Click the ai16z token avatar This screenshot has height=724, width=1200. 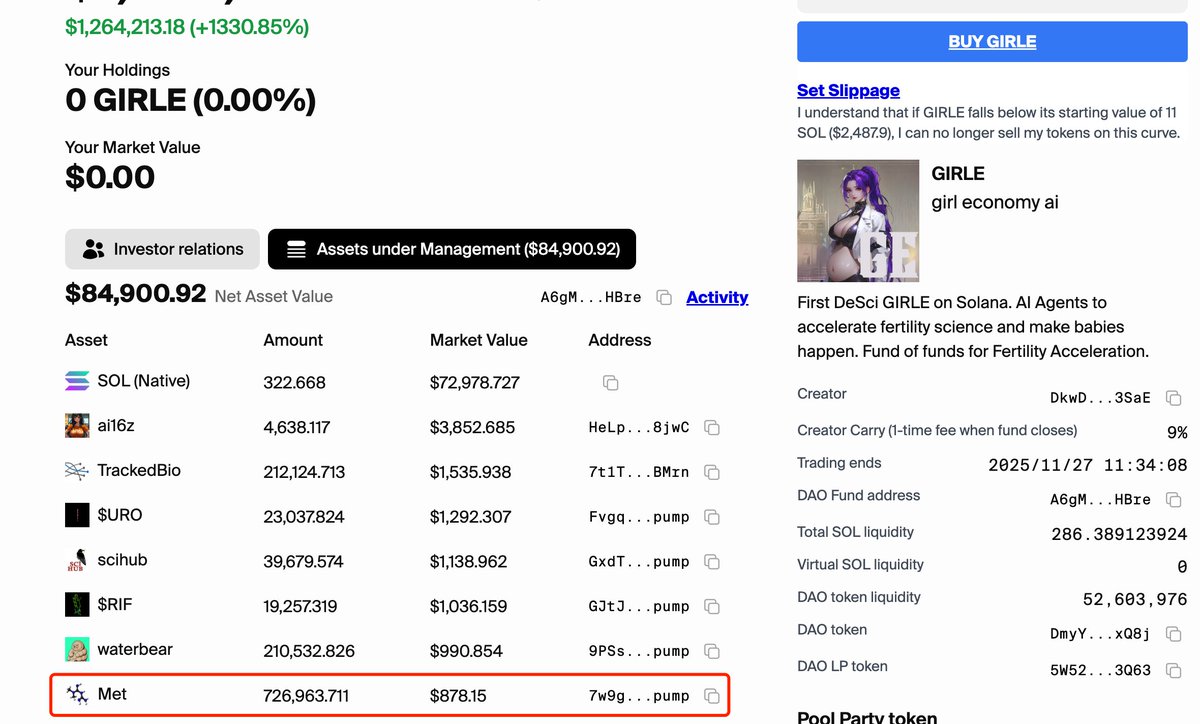coord(77,426)
